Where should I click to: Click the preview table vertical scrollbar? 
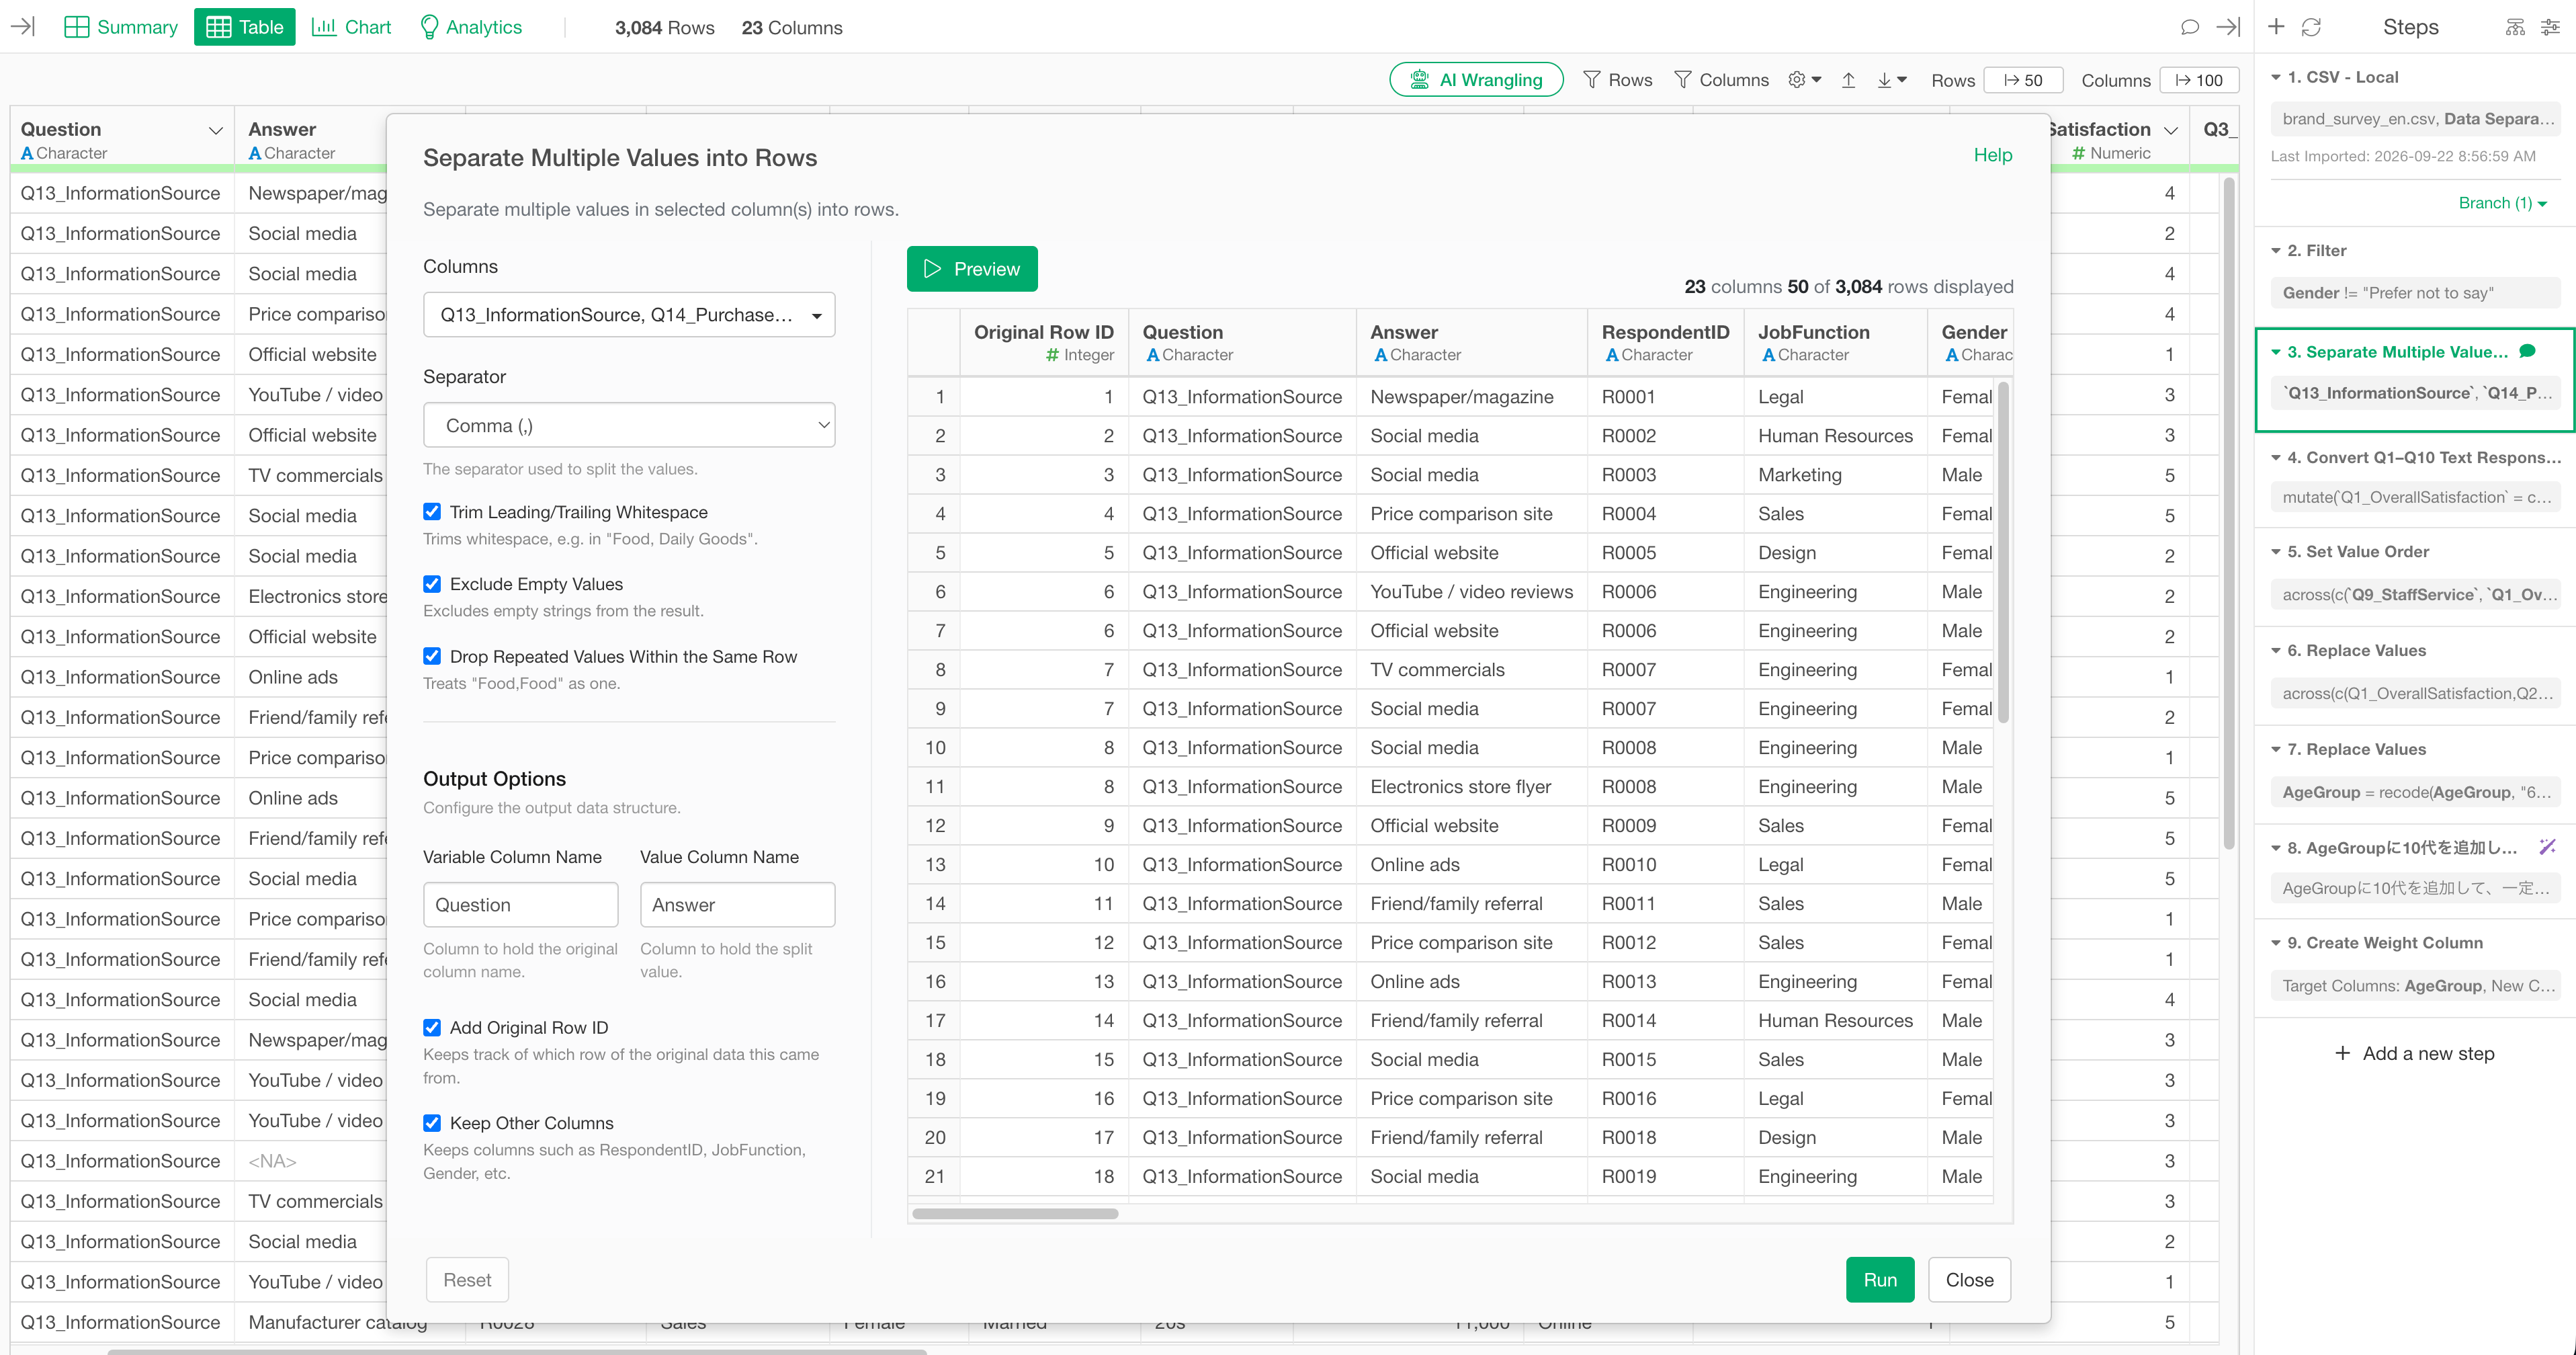coord(2003,552)
